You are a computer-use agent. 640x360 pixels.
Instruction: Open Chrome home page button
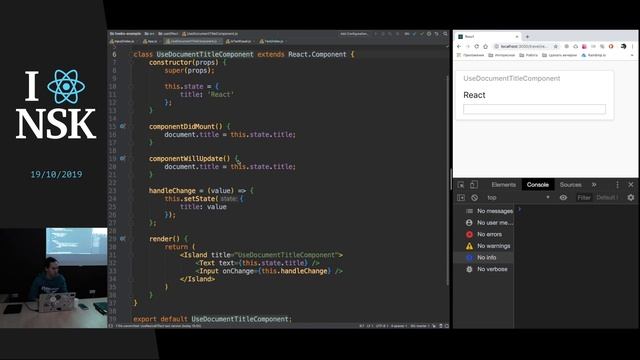coord(485,47)
